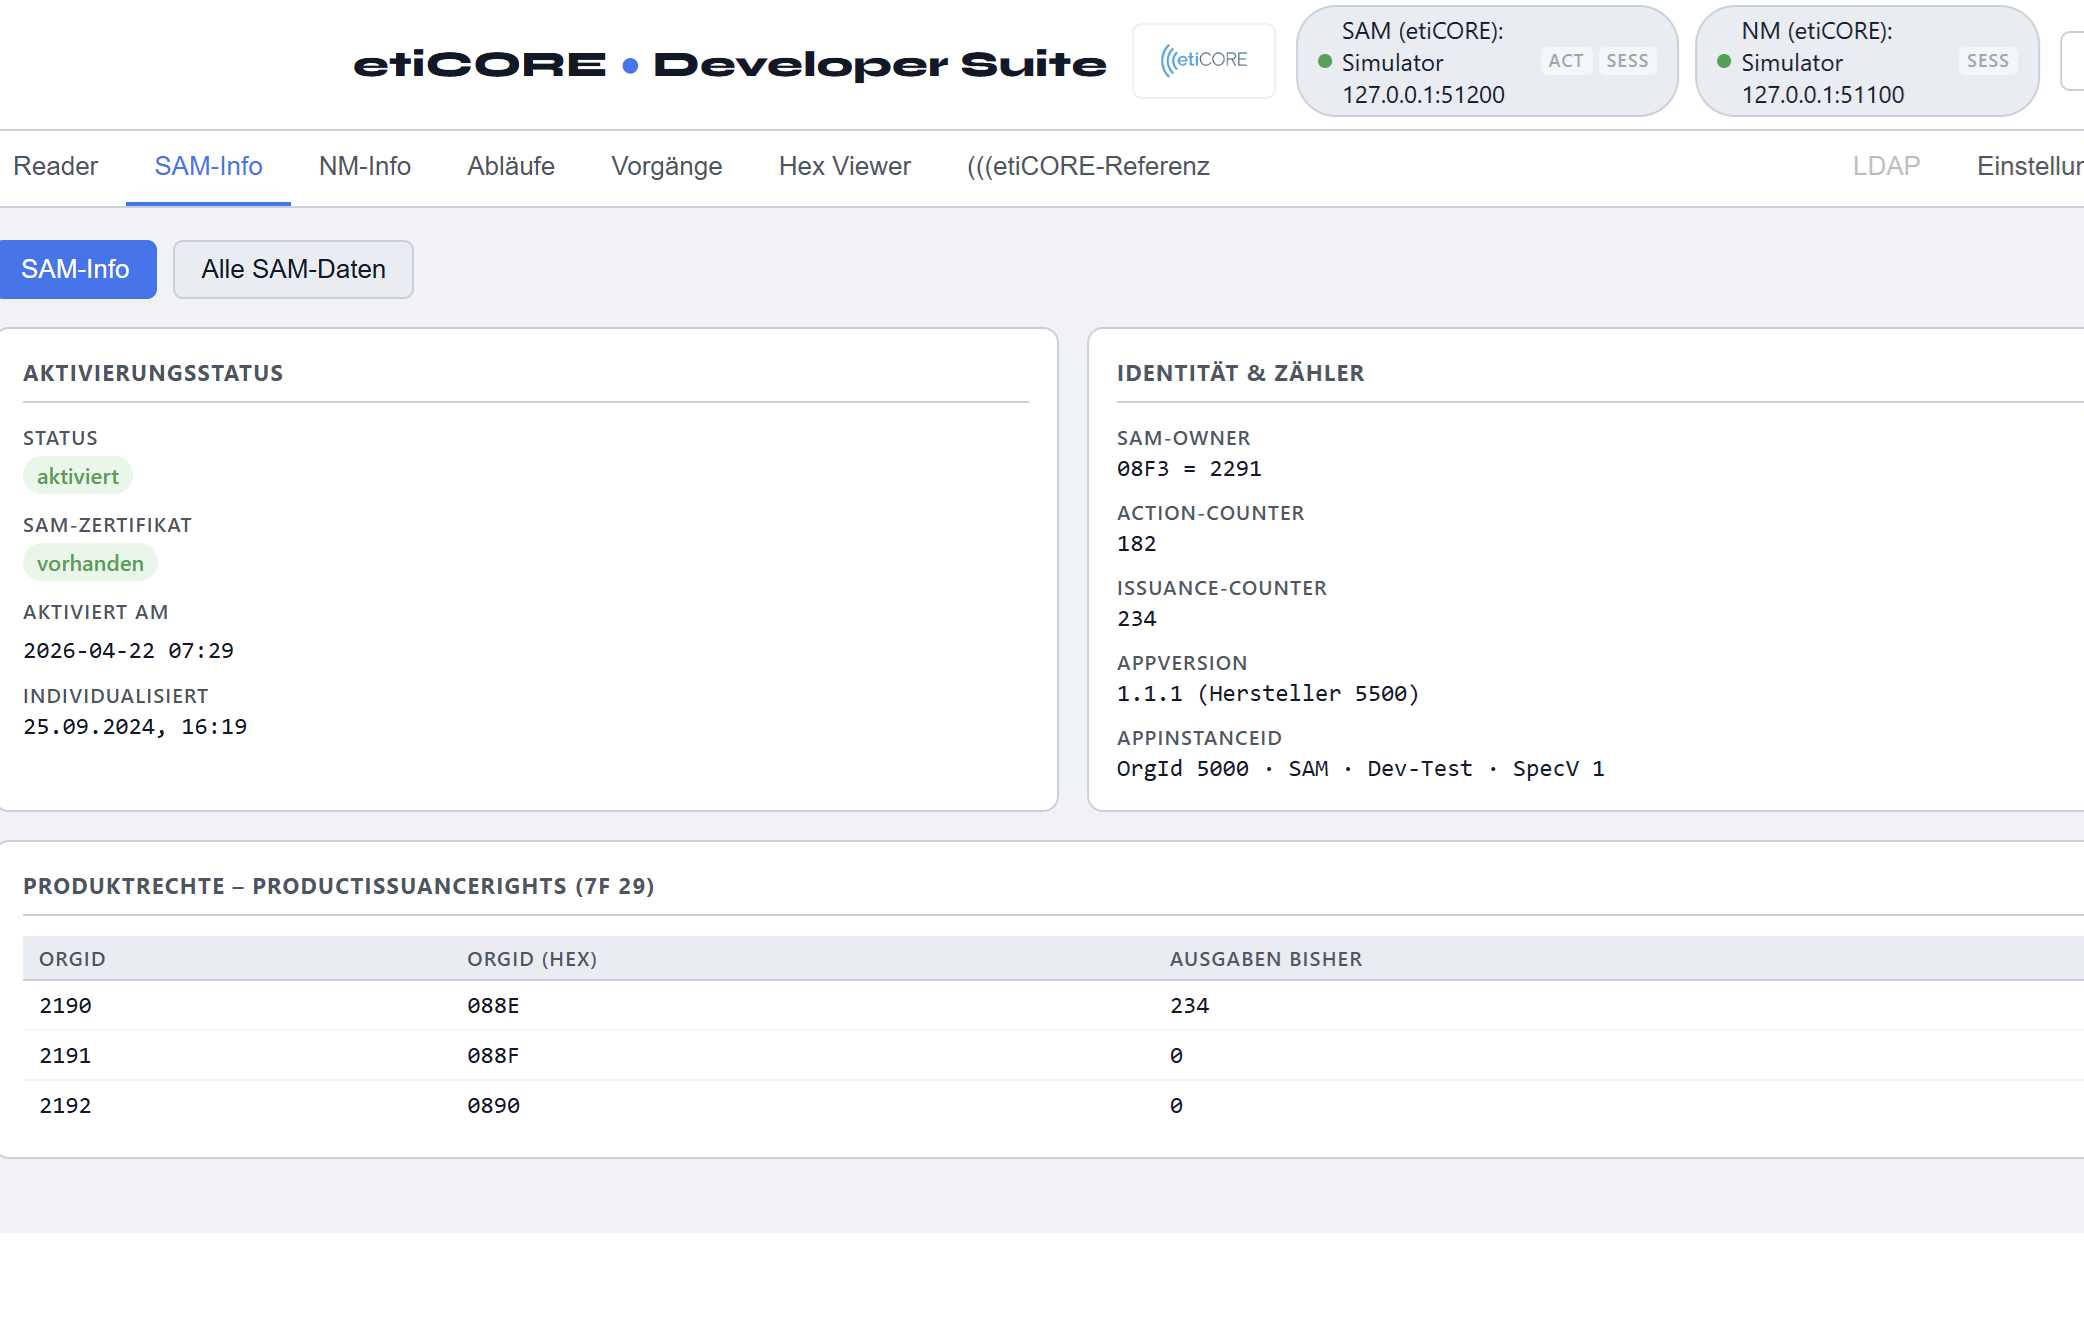Screen dimensions: 2084x1340
Task: Click the SESS badge in NM connection
Action: 1987,61
